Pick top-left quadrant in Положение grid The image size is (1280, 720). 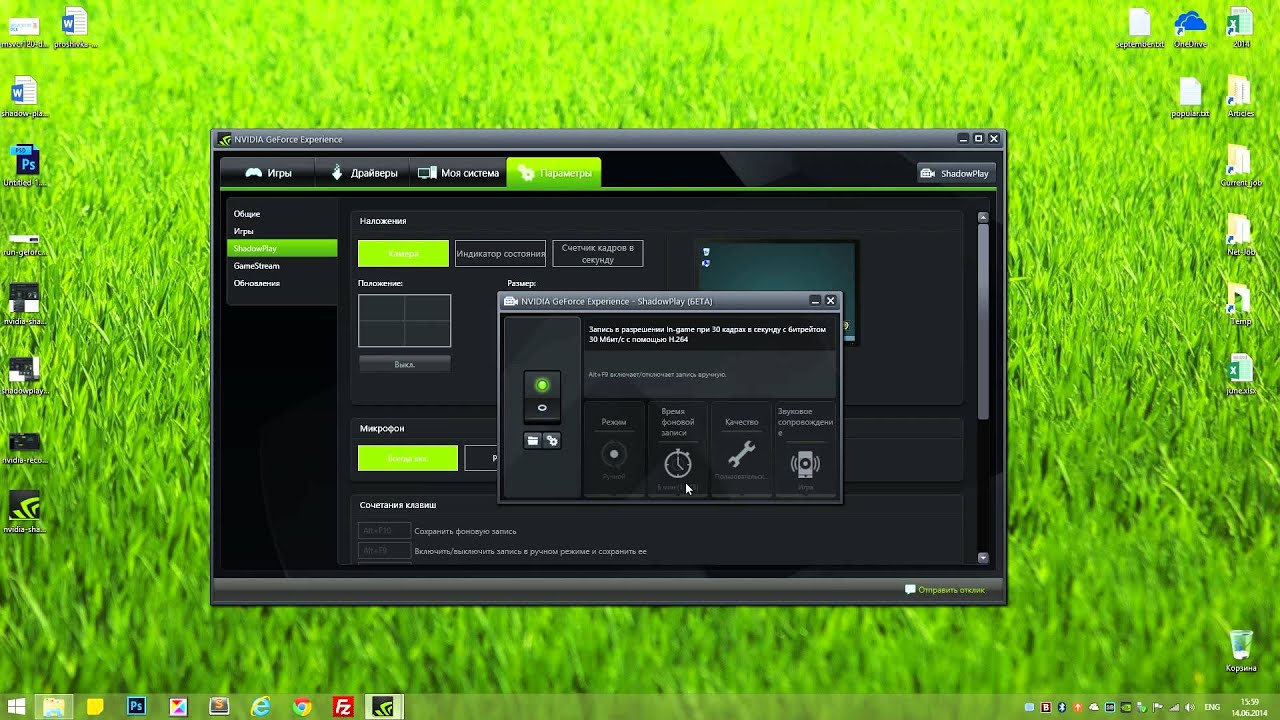[x=382, y=308]
